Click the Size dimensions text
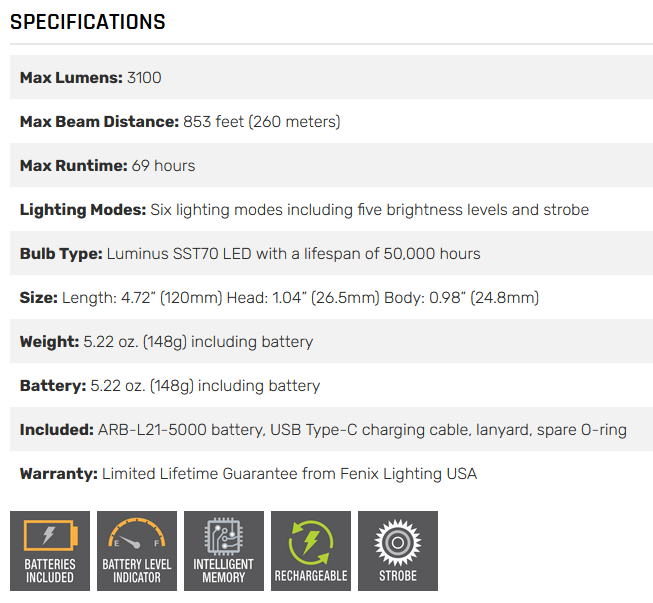The width and height of the screenshot is (653, 603). [300, 297]
